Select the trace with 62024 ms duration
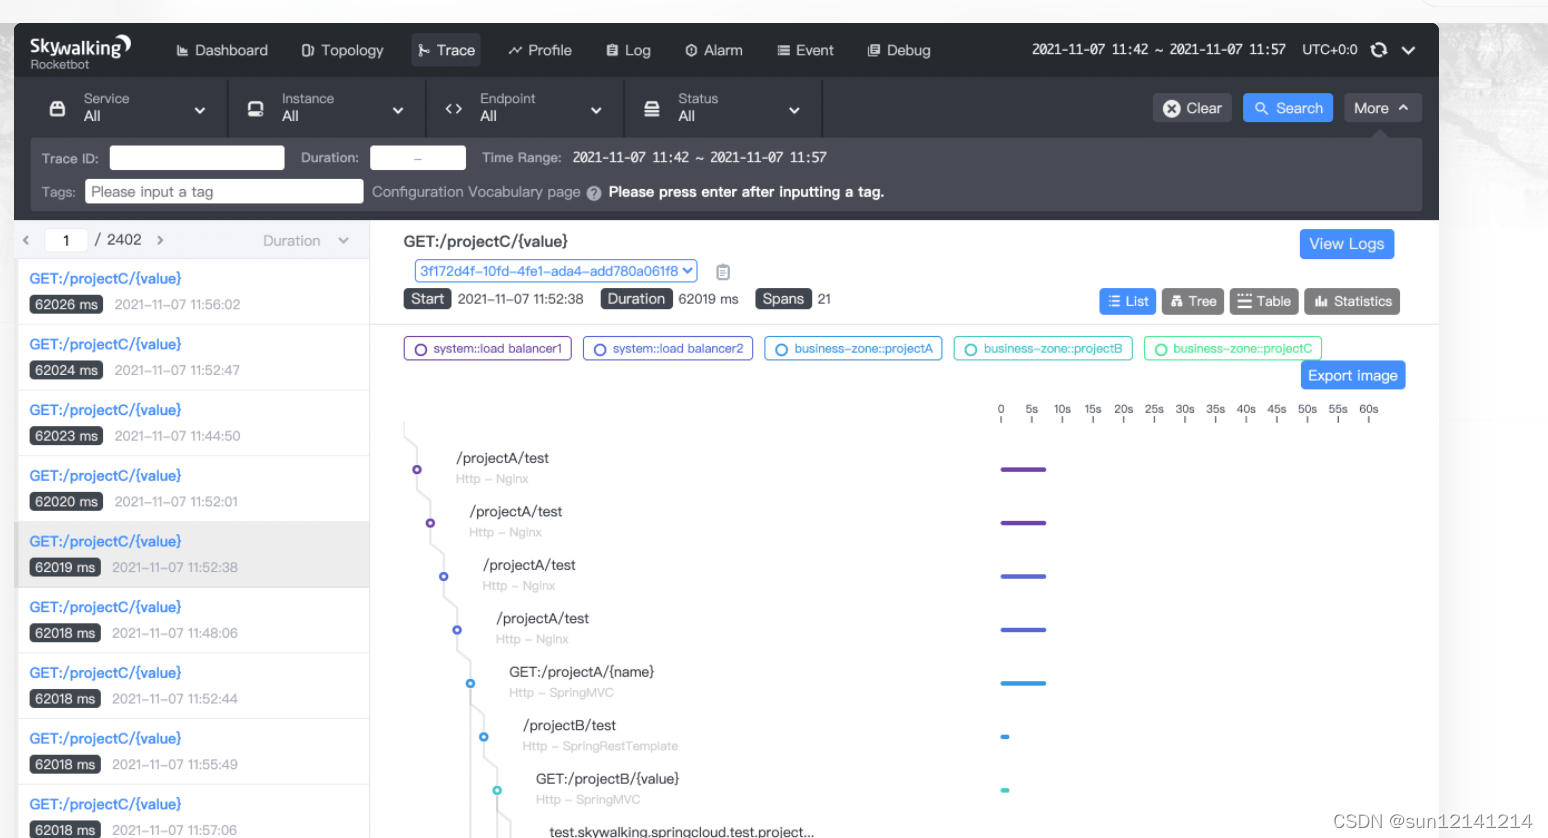This screenshot has height=838, width=1548. (192, 357)
